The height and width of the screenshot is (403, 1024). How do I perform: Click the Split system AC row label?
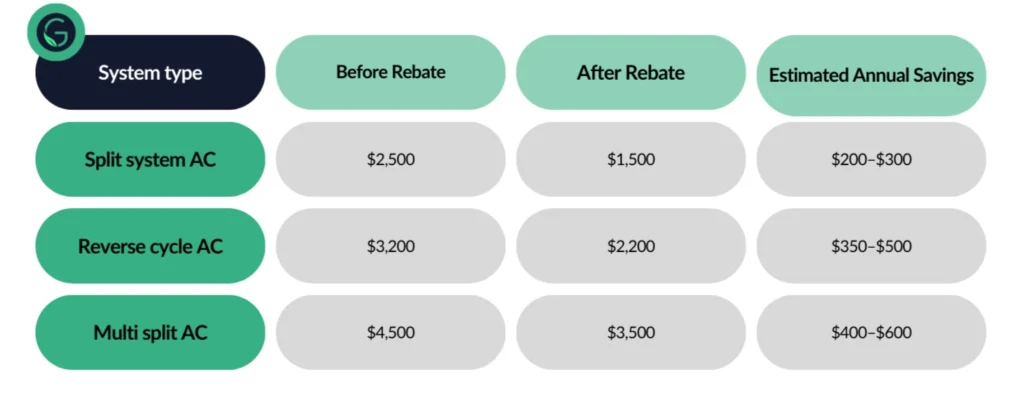pyautogui.click(x=150, y=159)
